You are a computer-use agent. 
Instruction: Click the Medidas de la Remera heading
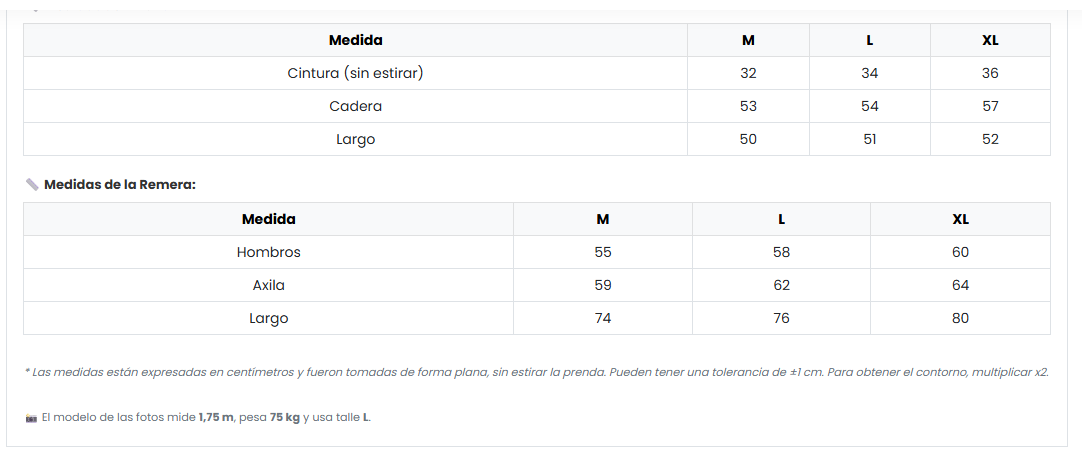tap(119, 185)
